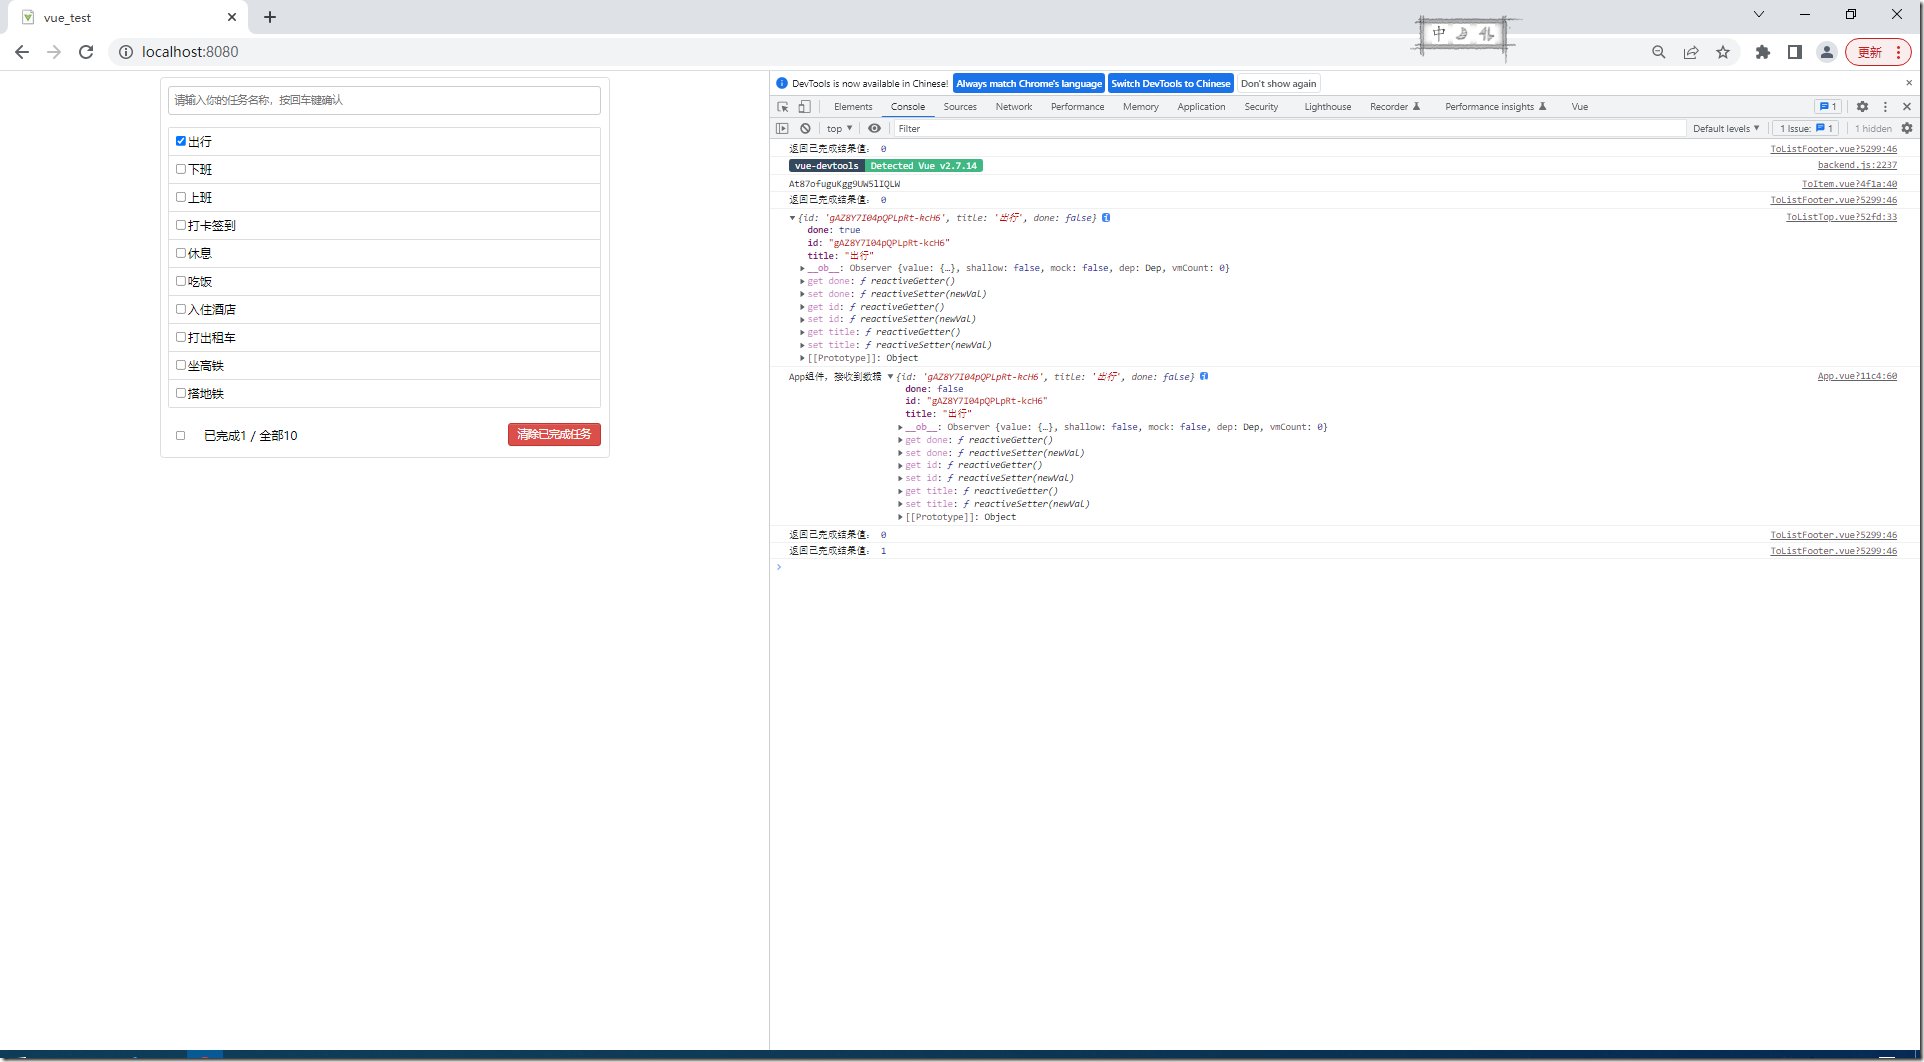Check the 打出租车 task
Screen dimensions: 1924x1062
pos(181,337)
